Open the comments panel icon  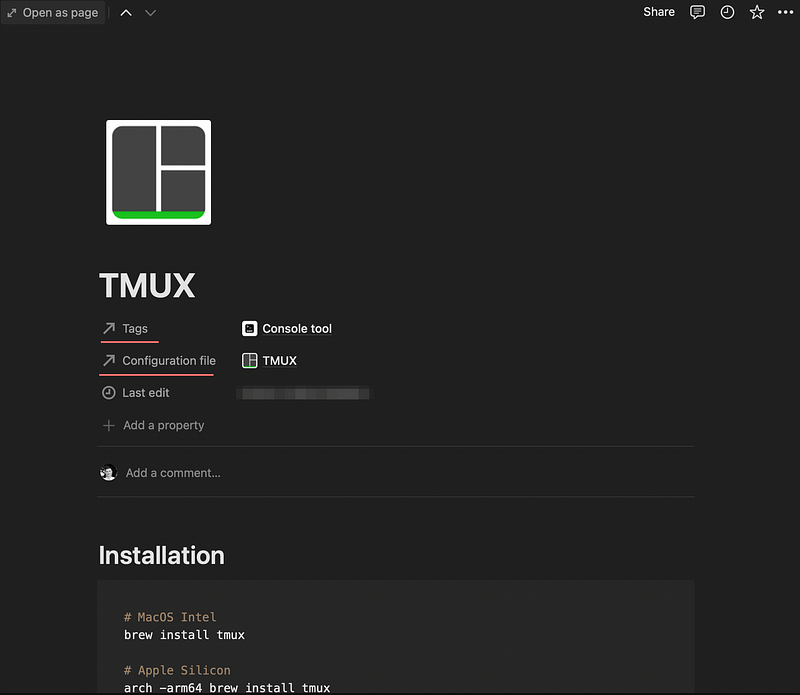697,12
